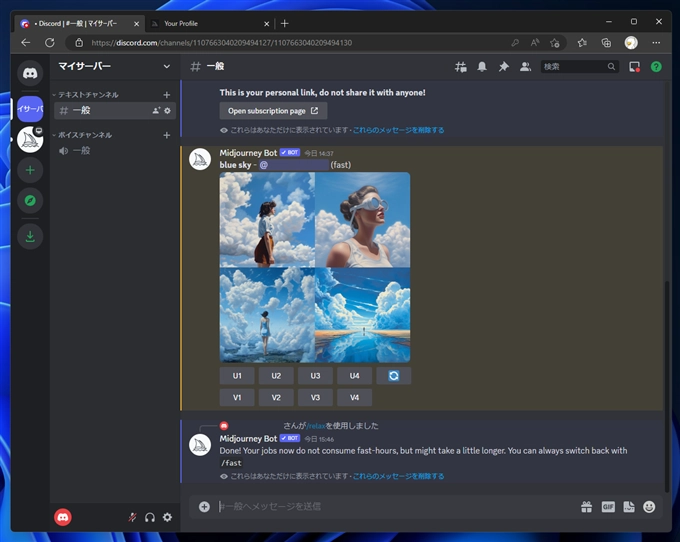Open upload attachment plus icon in message bar
The width and height of the screenshot is (680, 542).
(x=204, y=506)
